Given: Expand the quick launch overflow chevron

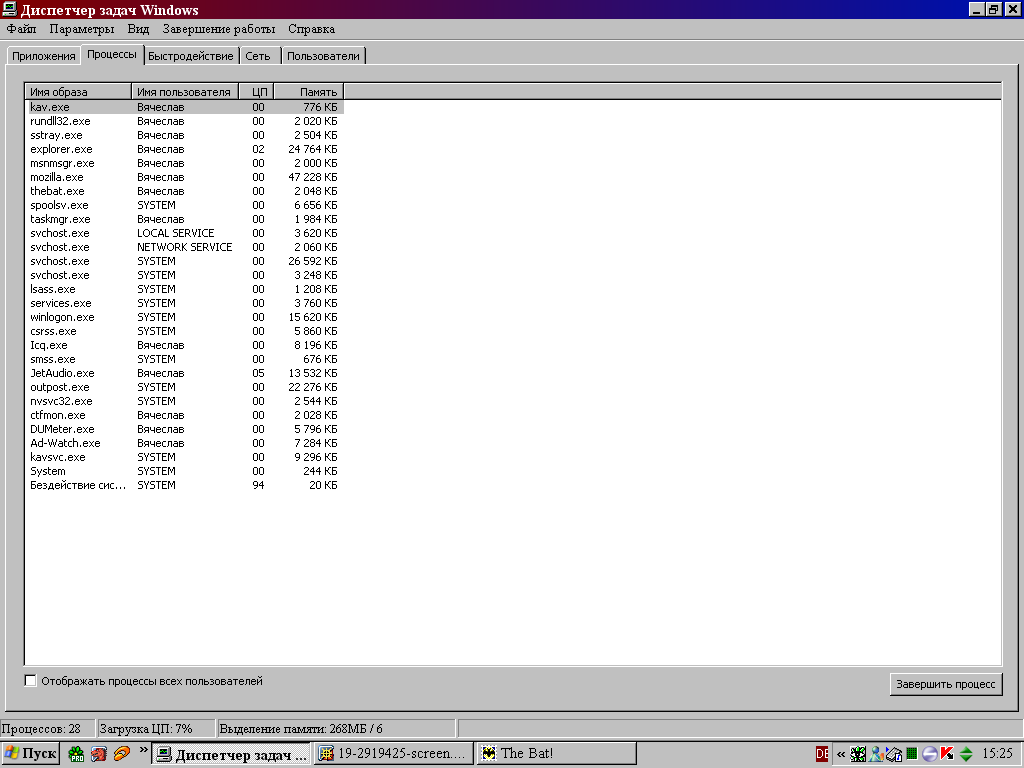Looking at the screenshot, I should coord(142,749).
